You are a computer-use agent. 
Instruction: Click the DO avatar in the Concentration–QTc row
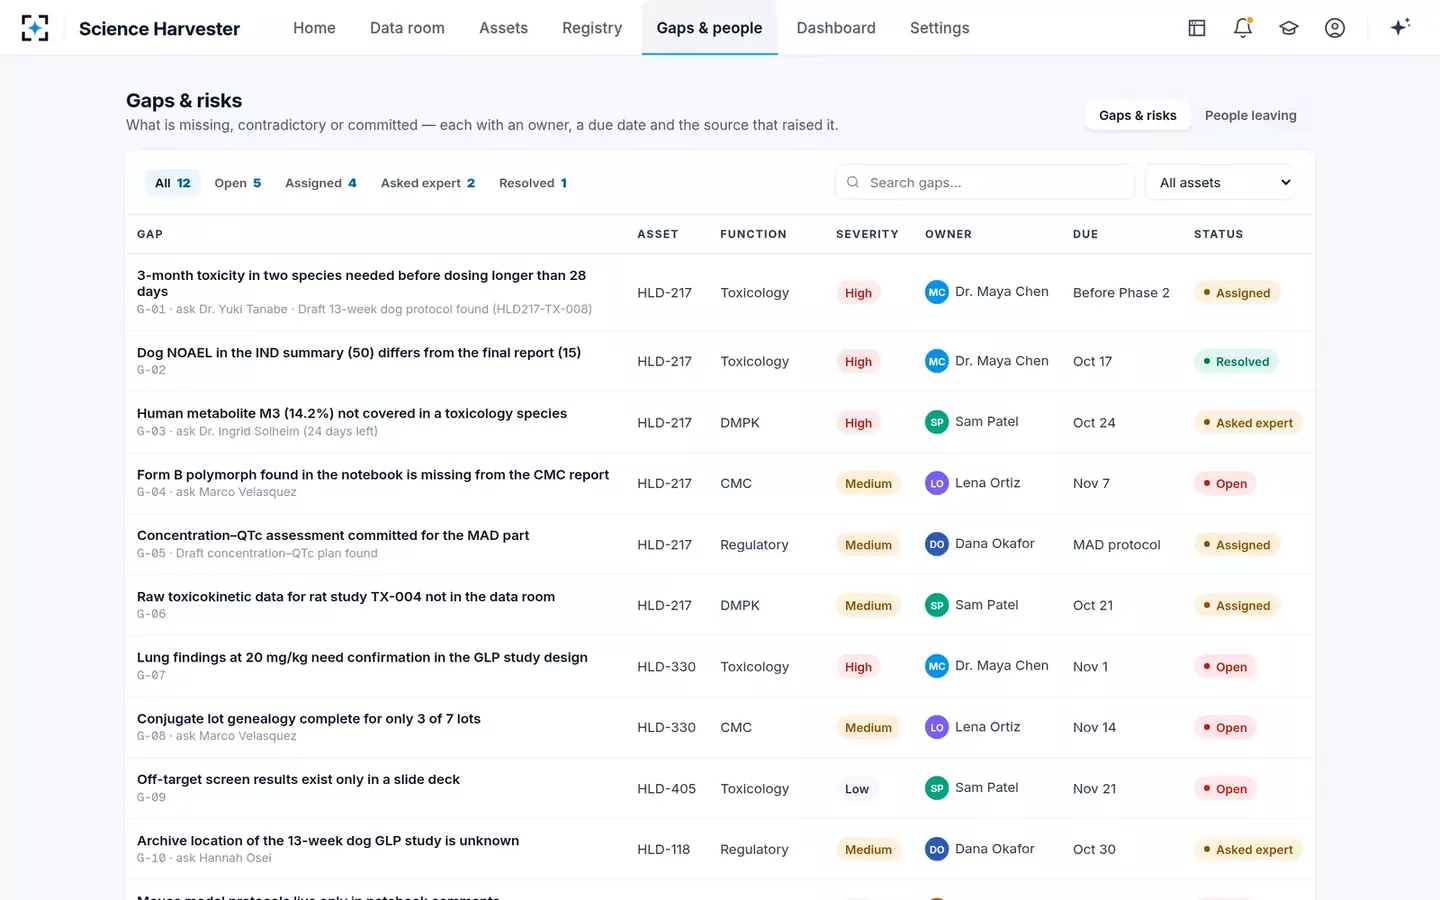coord(937,544)
